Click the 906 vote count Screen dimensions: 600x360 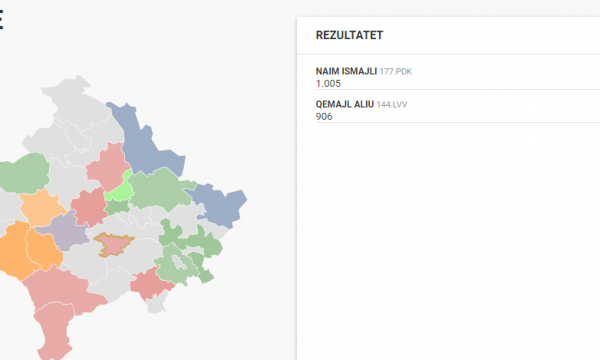[324, 117]
